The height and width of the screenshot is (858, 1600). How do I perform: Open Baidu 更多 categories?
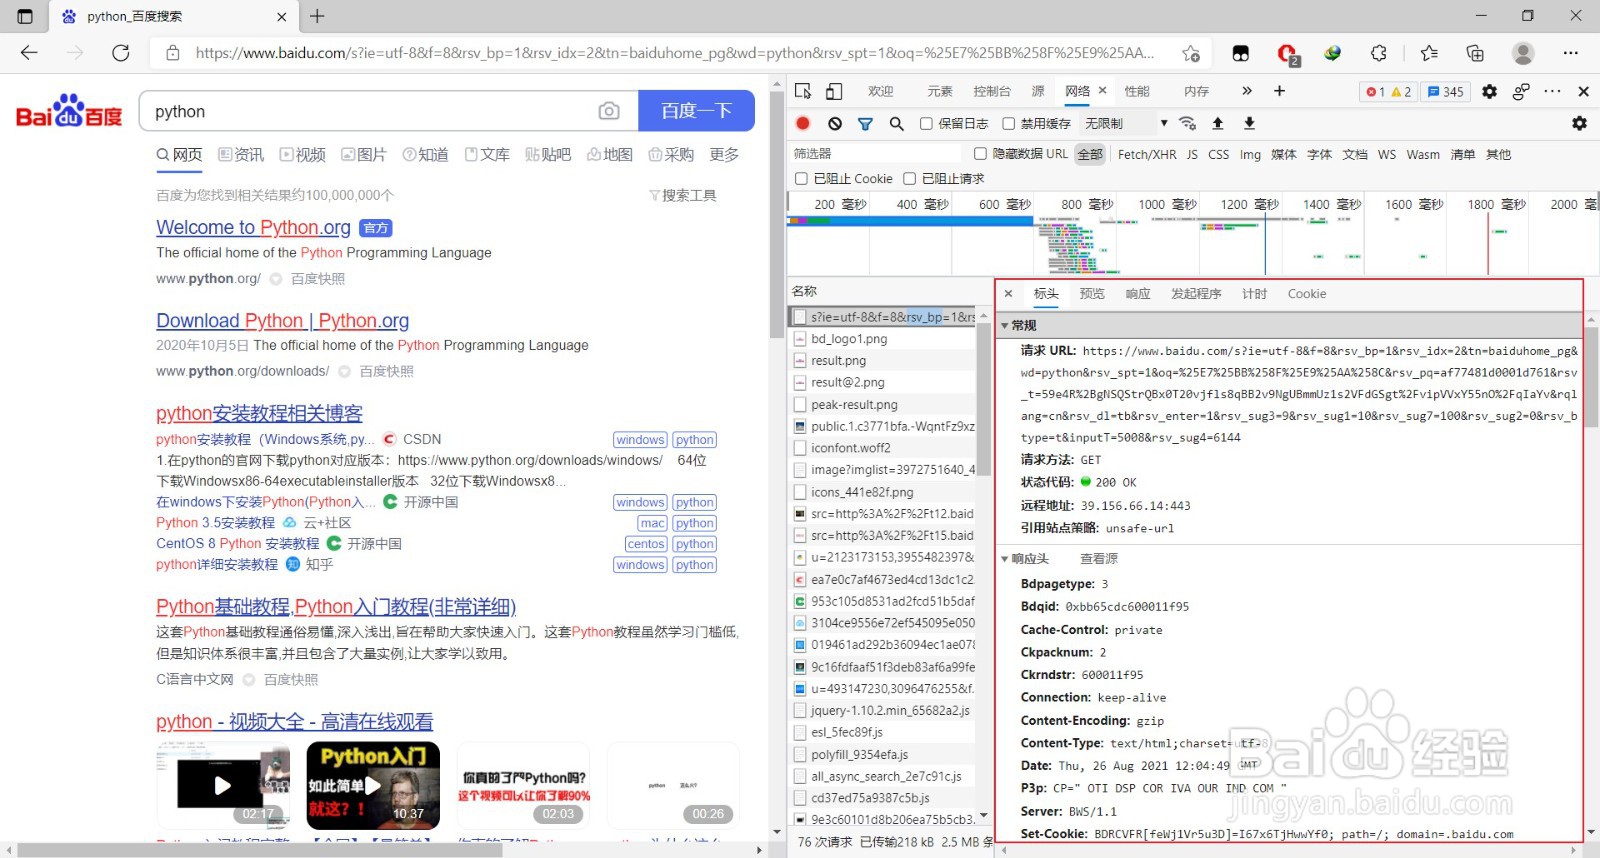[724, 155]
